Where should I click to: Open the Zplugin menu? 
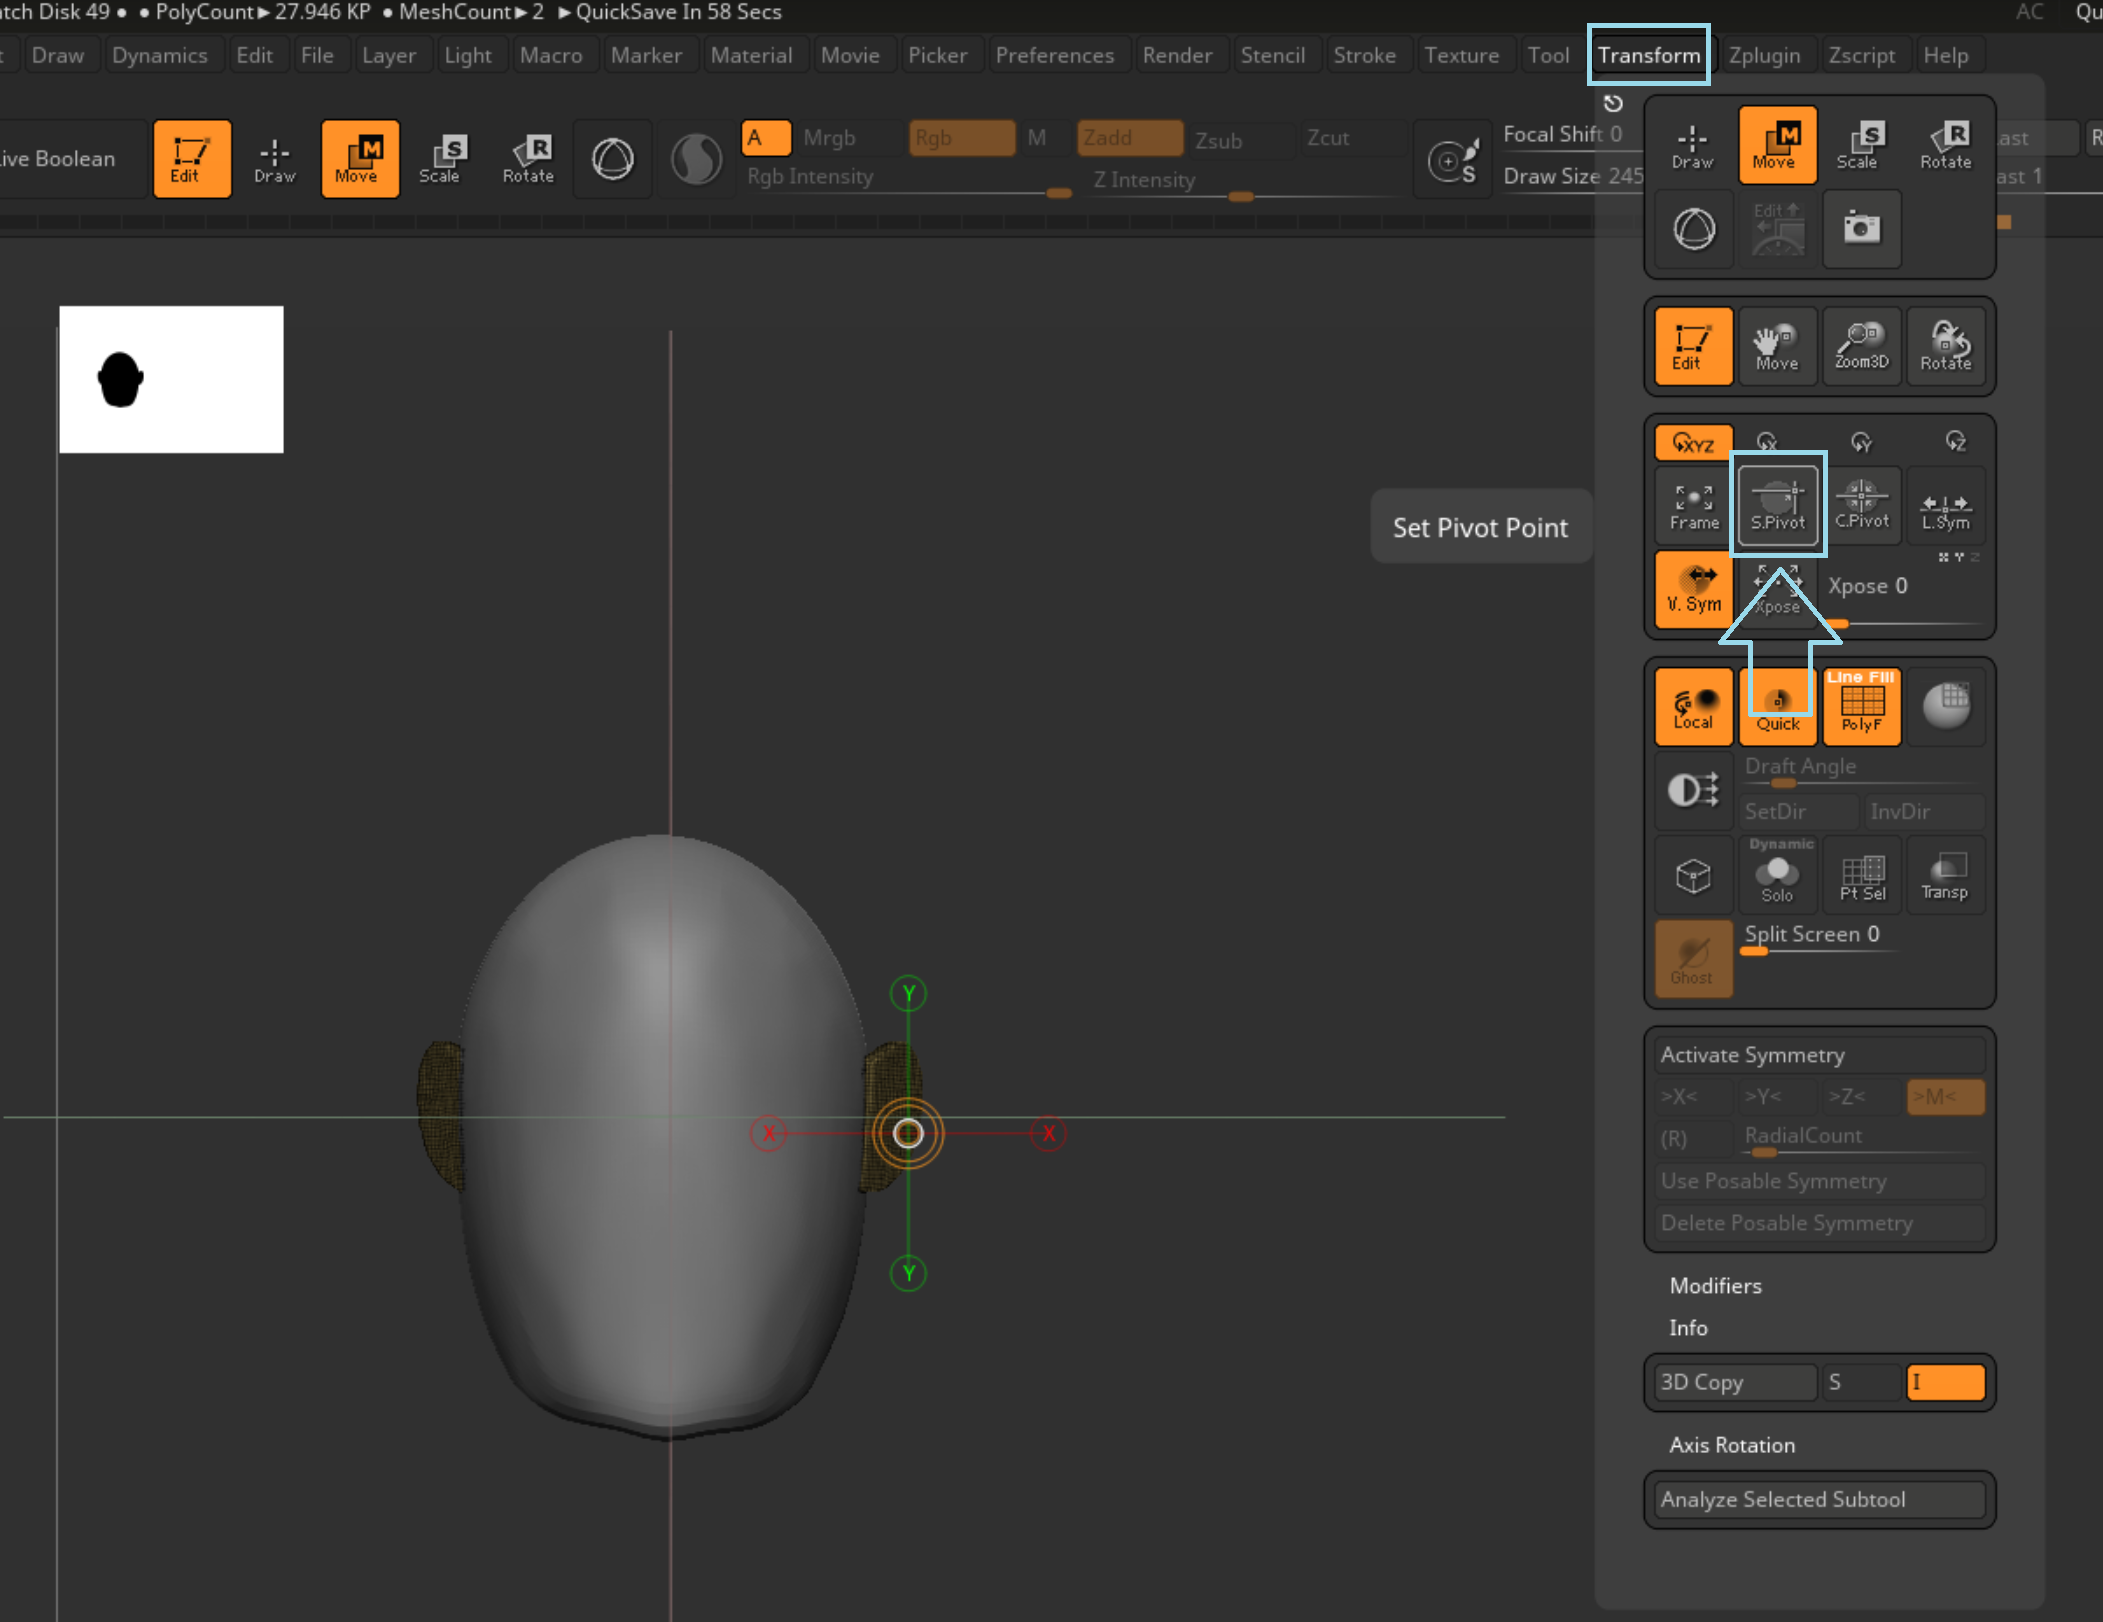tap(1764, 55)
